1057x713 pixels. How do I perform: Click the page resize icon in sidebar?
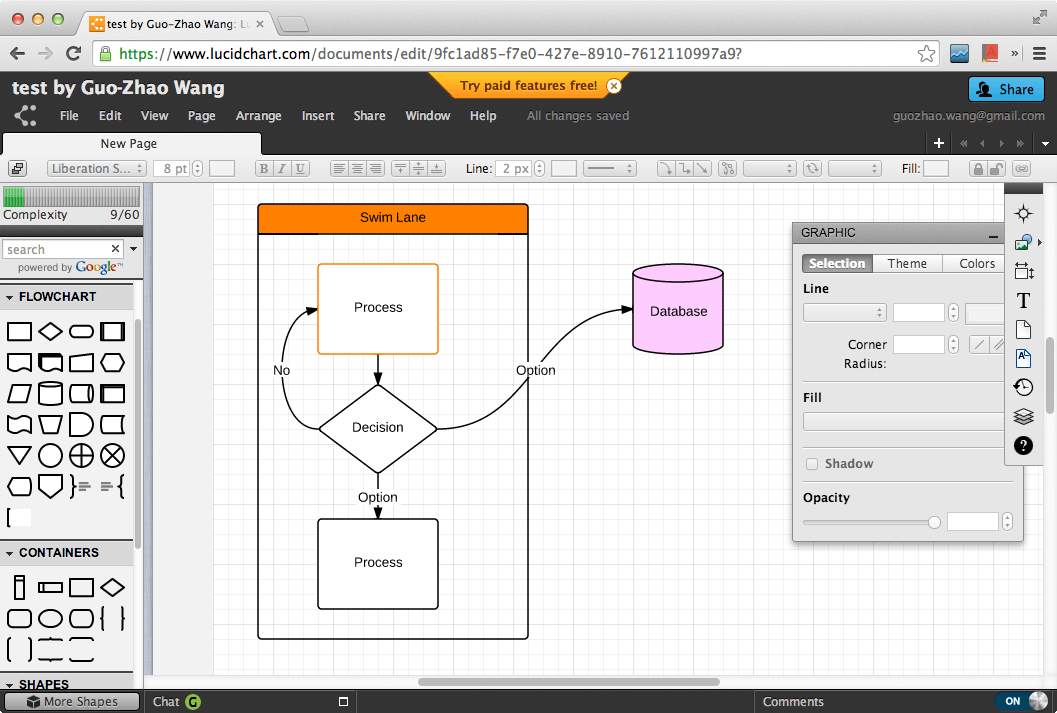(x=1023, y=270)
